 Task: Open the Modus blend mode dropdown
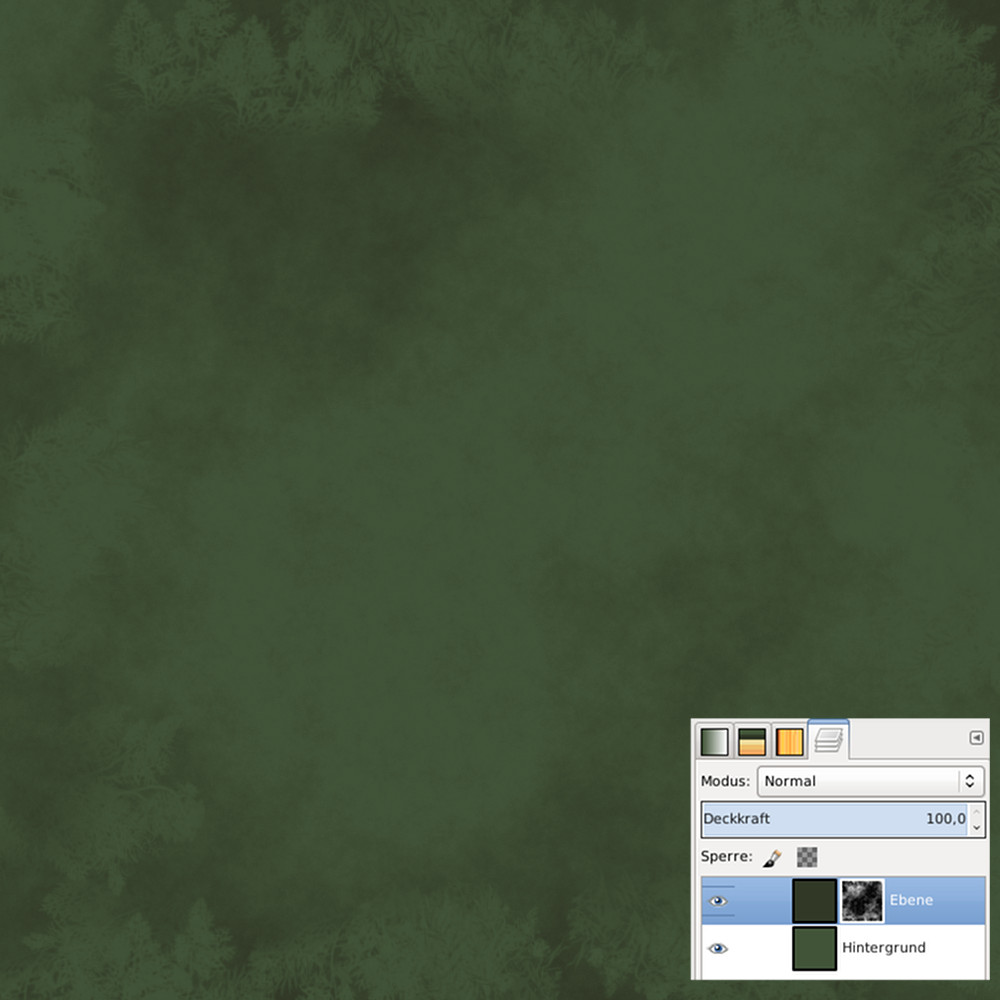click(x=870, y=781)
